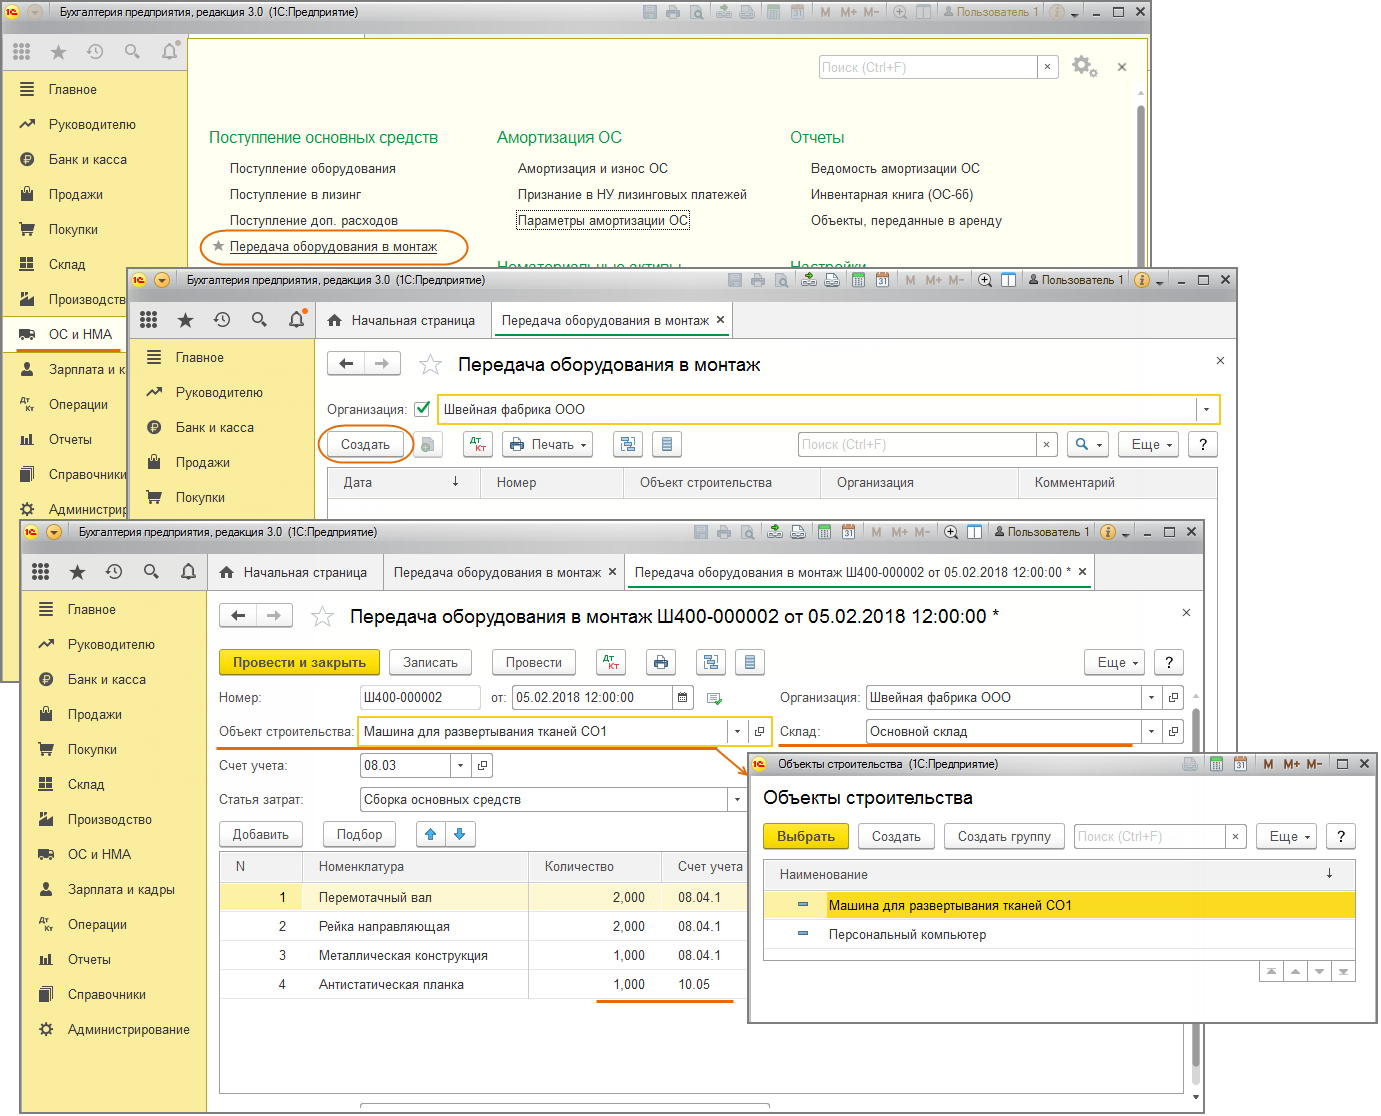Click the search field in the Объекты строительства window

coord(1150,837)
